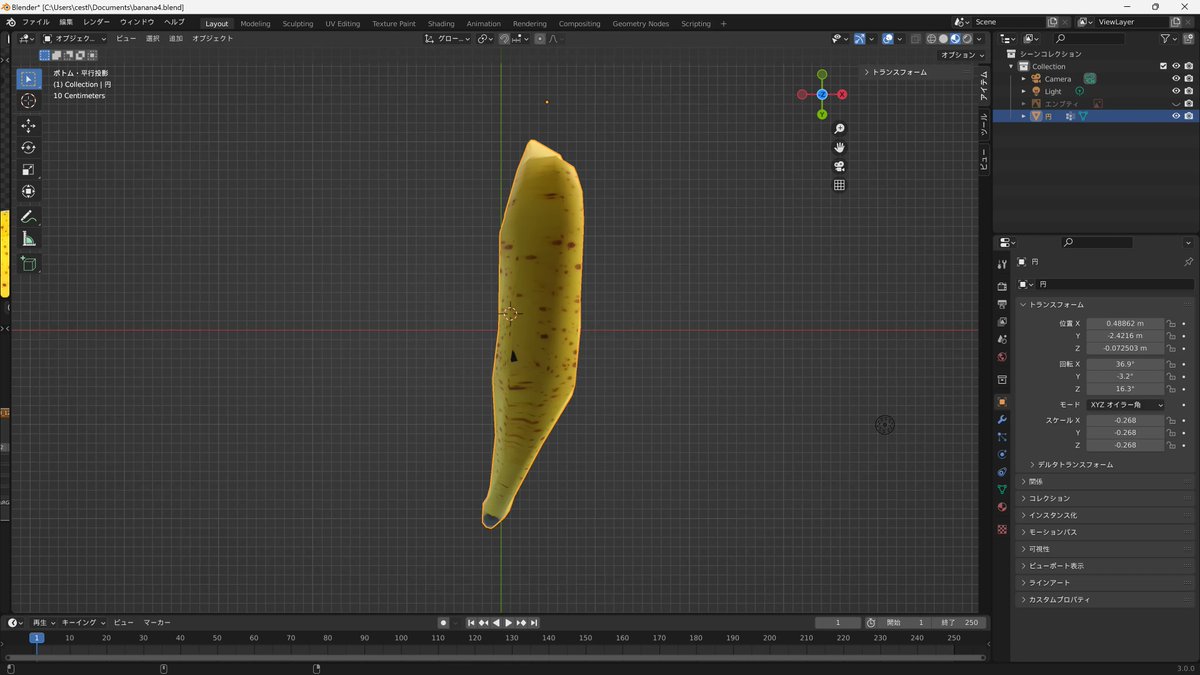Select the Rotate tool
Screen dimensions: 1200x675
[28, 148]
